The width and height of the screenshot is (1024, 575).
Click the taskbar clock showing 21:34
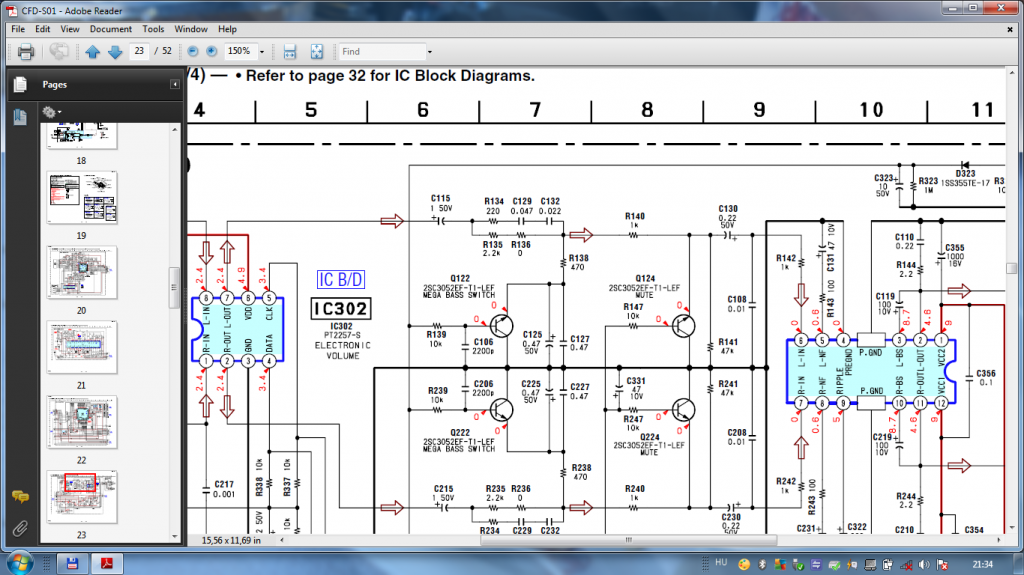(x=982, y=564)
